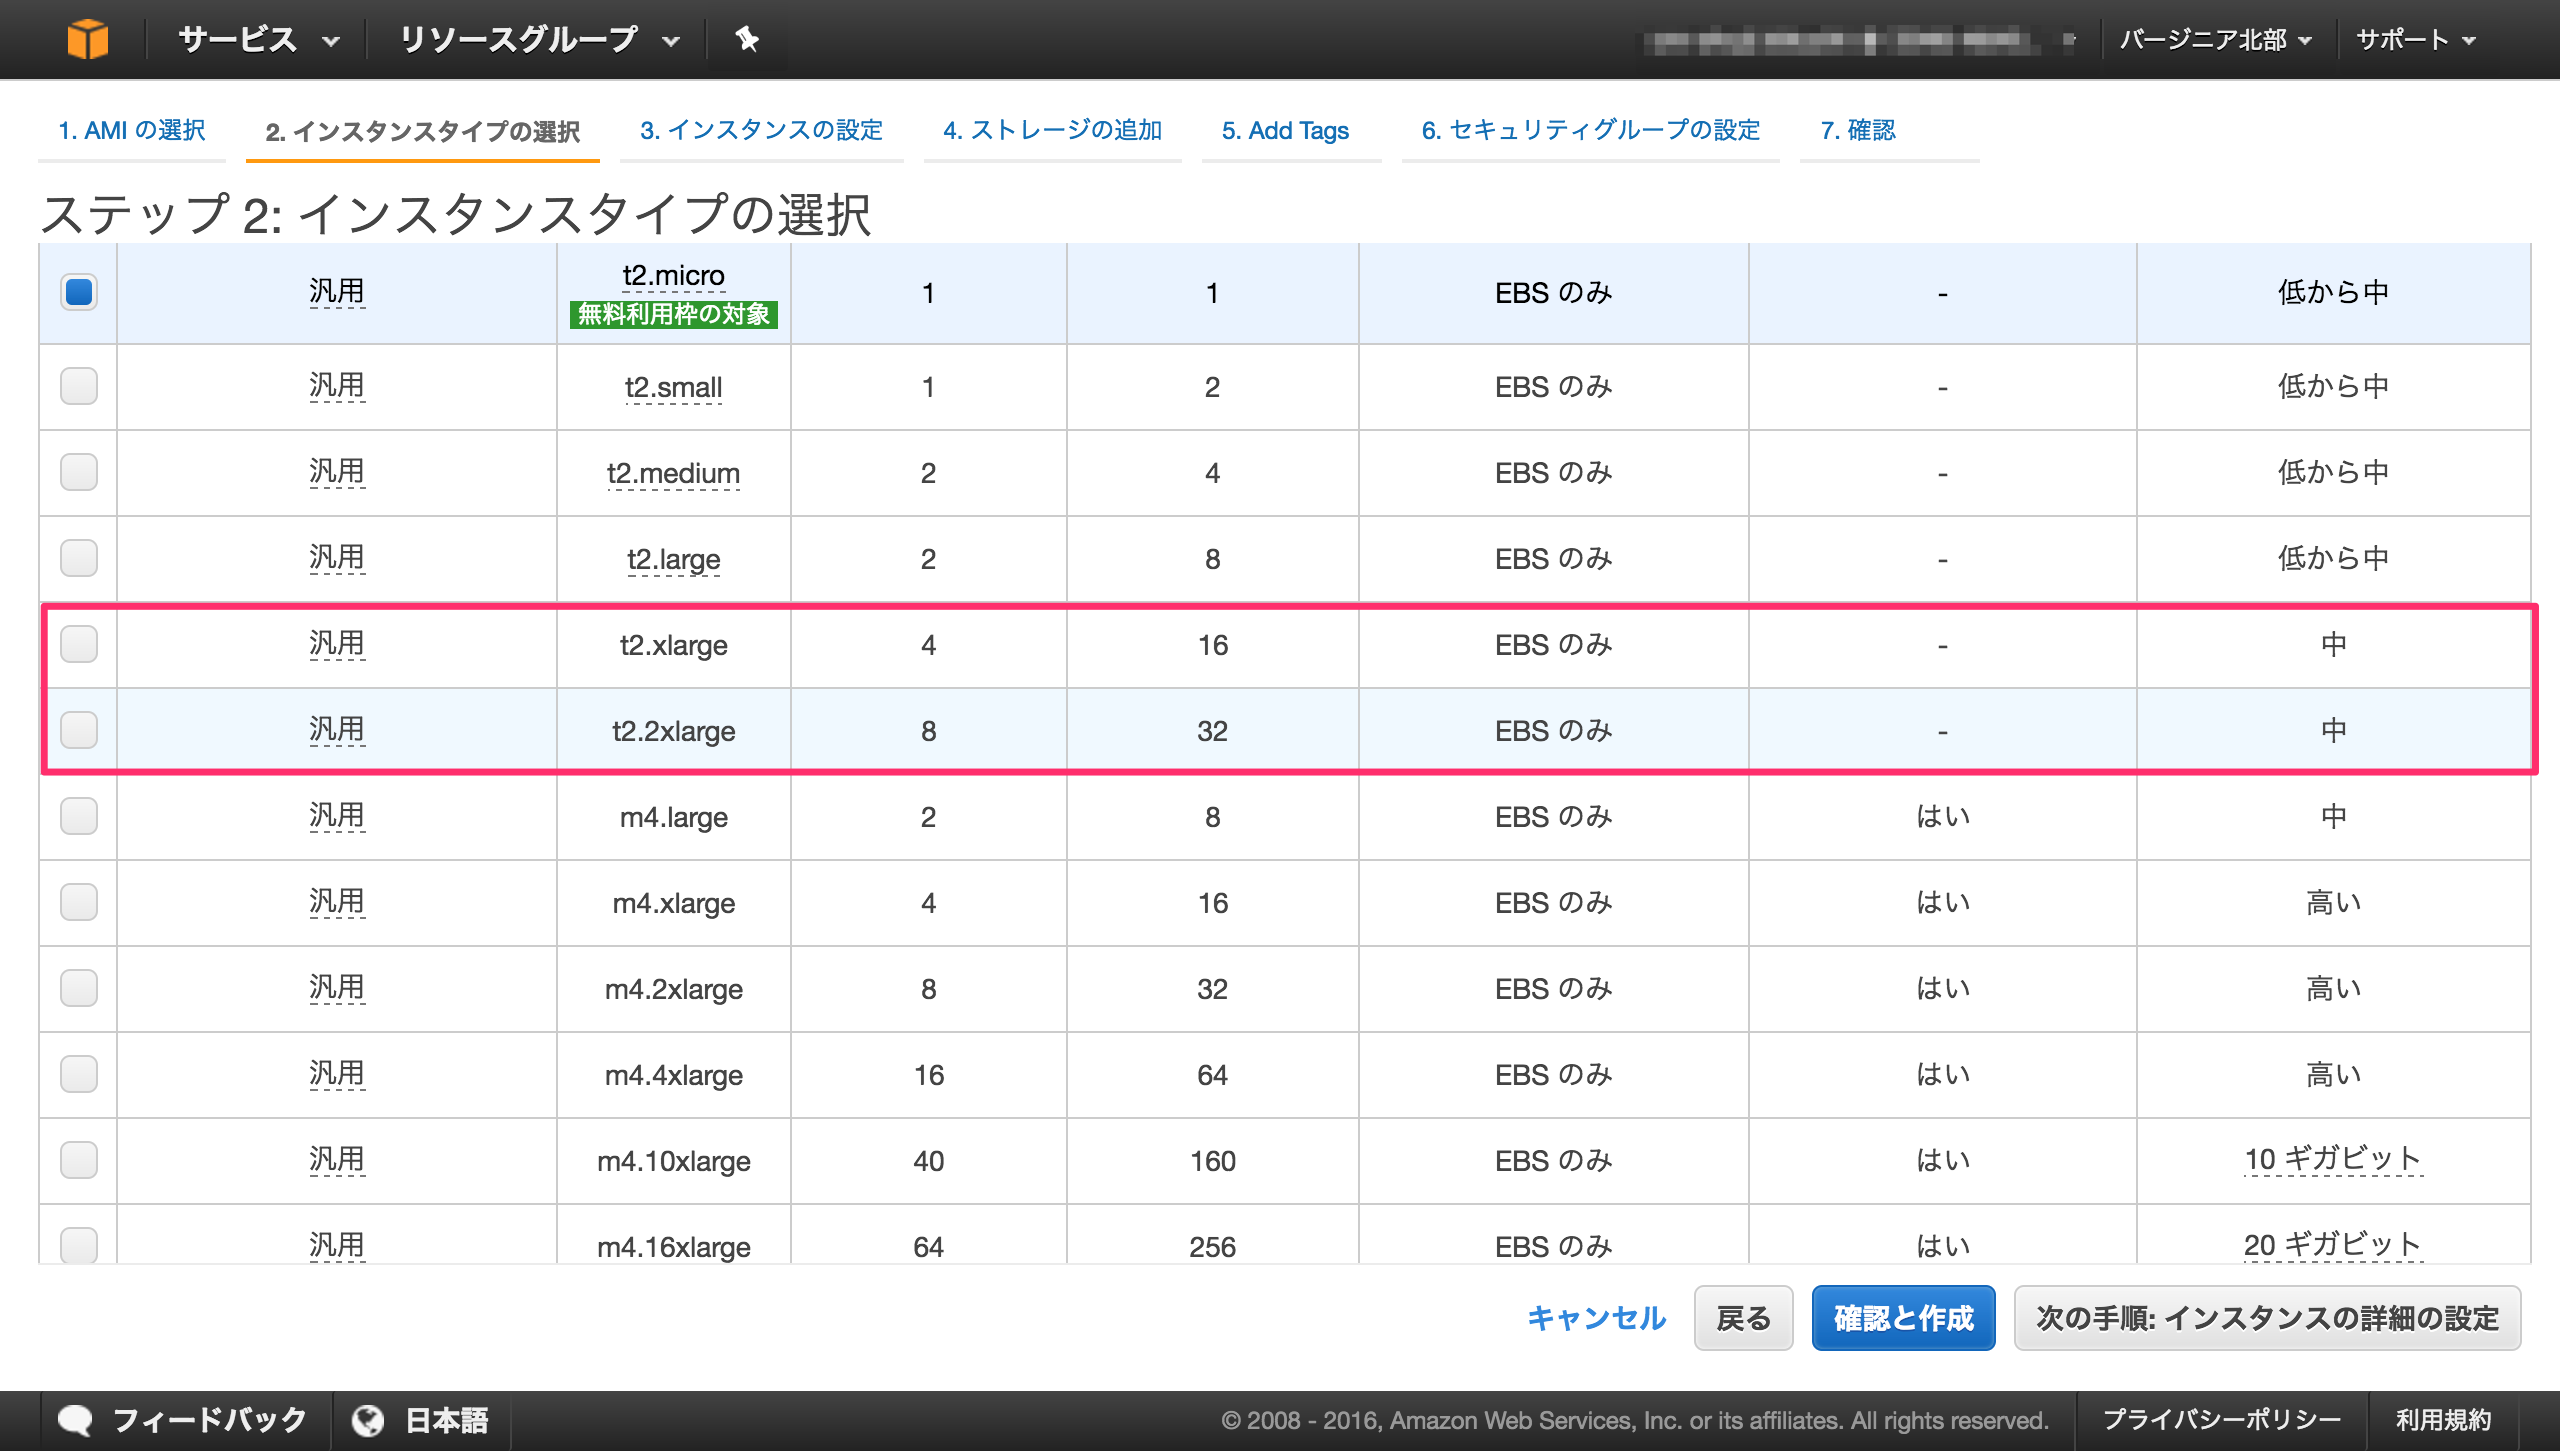
Task: Click はい EBS-optimized value in m4.4xlarge row
Action: click(x=1942, y=1075)
